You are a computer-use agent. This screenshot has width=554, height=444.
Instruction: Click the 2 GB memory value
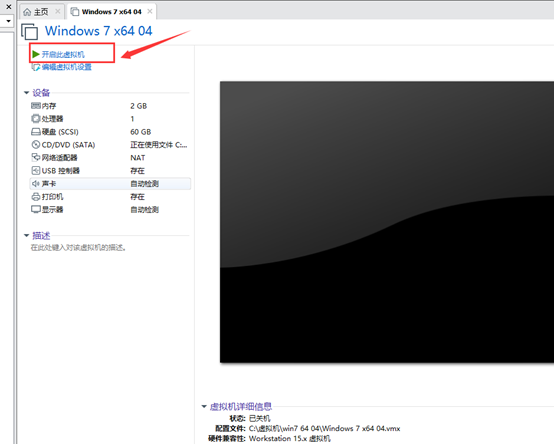point(138,106)
